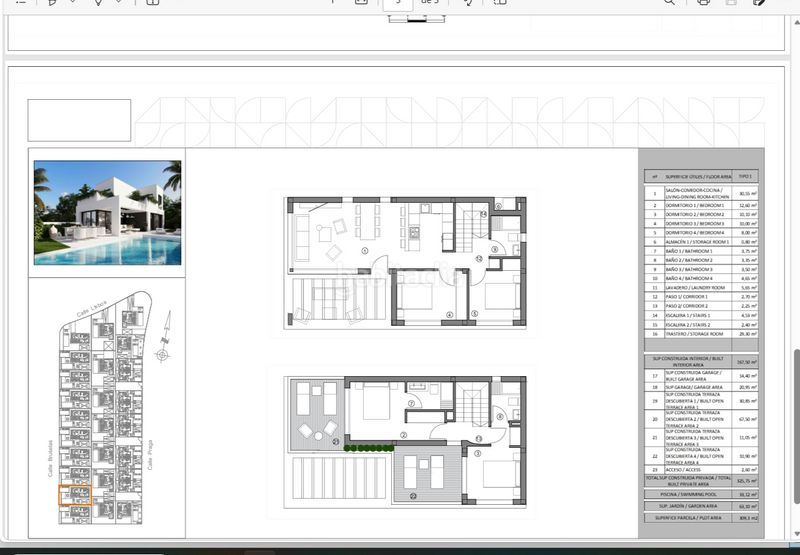Click 'BAÑO 3 / BATHROOM 3' row

point(701,270)
